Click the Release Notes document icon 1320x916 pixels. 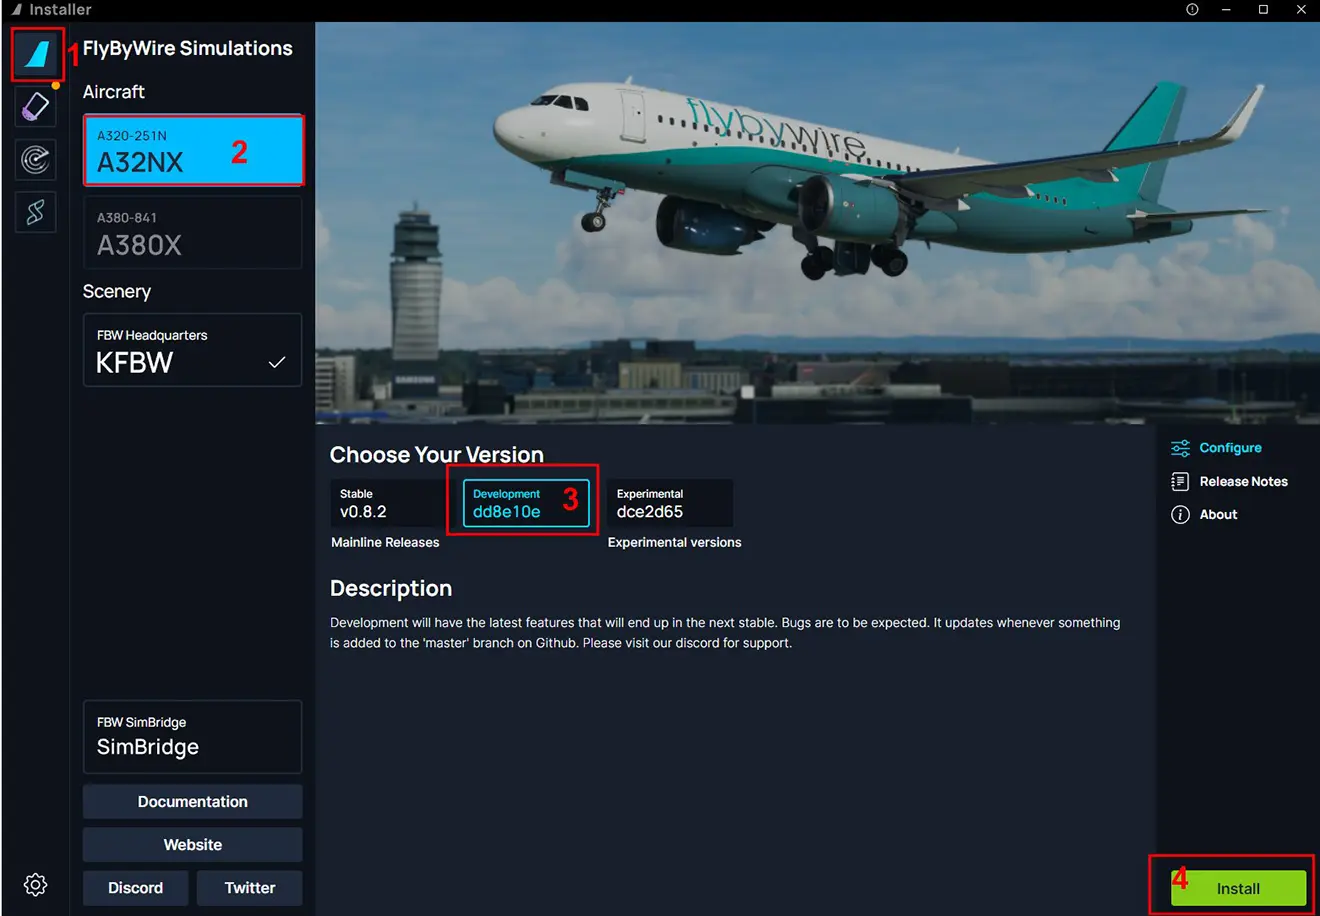point(1180,481)
